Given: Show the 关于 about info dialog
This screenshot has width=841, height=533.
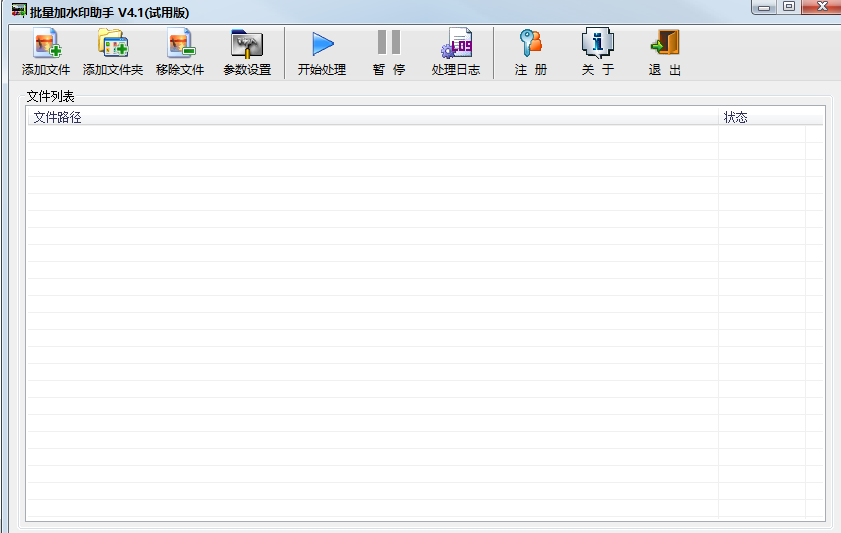Looking at the screenshot, I should point(597,45).
